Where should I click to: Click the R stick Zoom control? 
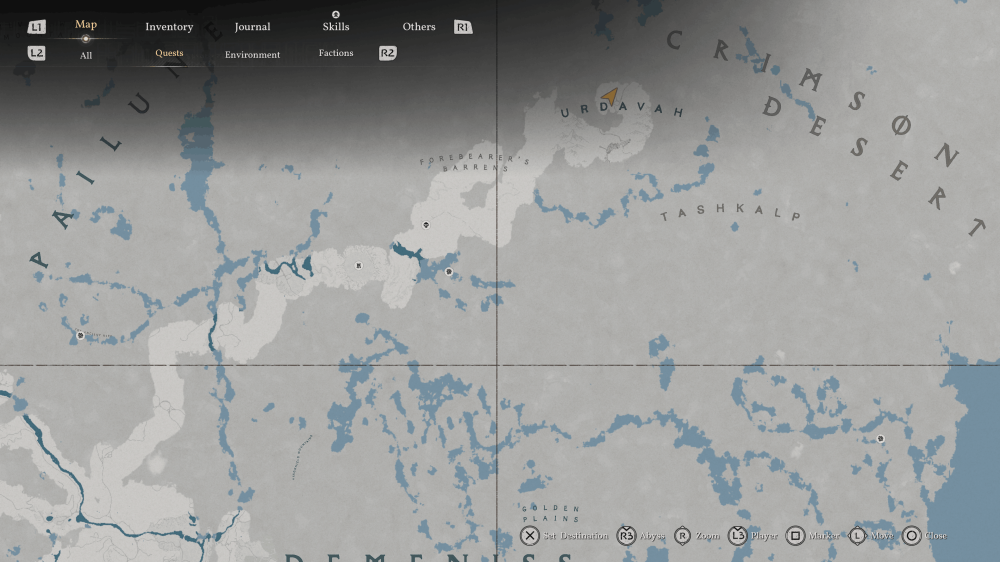(x=683, y=536)
